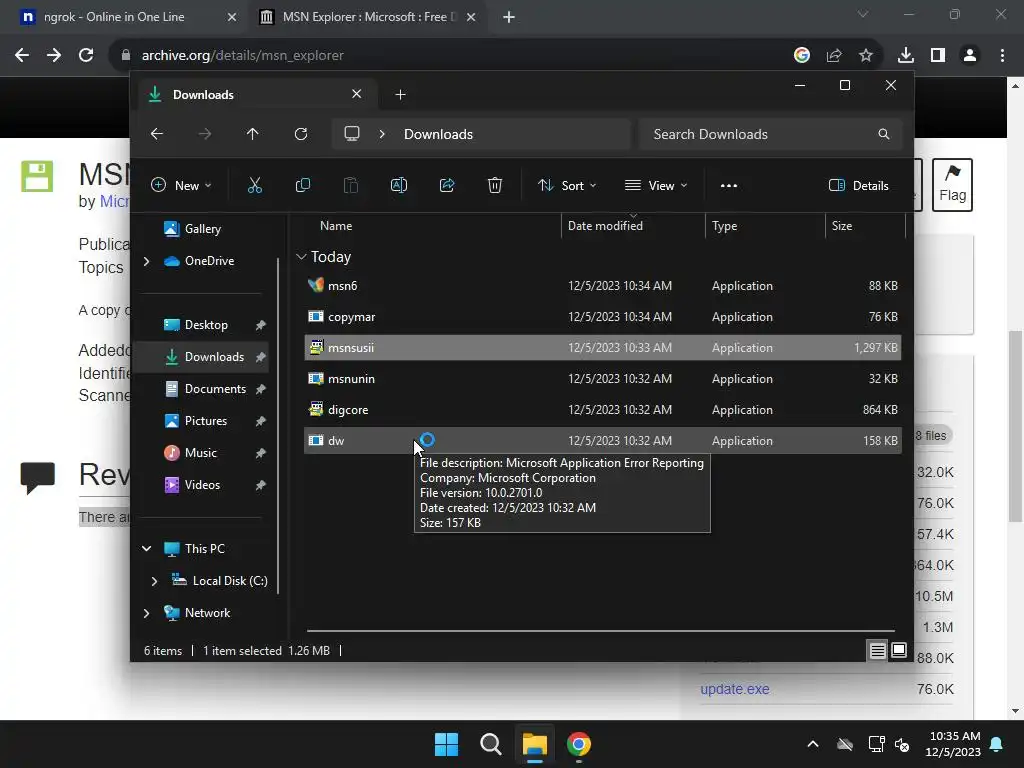Sort by Type column header
The height and width of the screenshot is (768, 1024).
pos(724,226)
